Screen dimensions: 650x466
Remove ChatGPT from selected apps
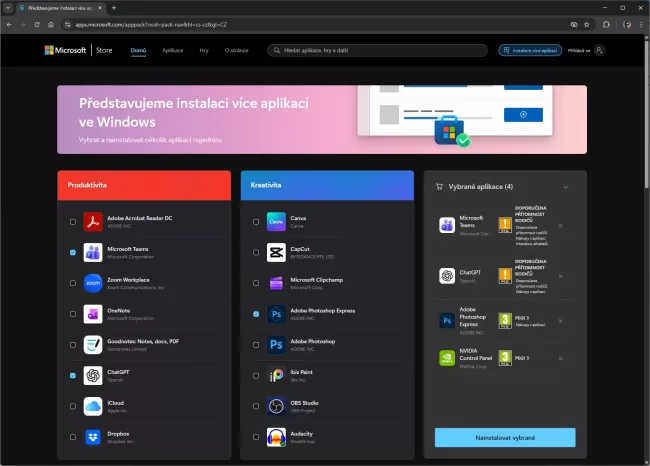(x=560, y=276)
